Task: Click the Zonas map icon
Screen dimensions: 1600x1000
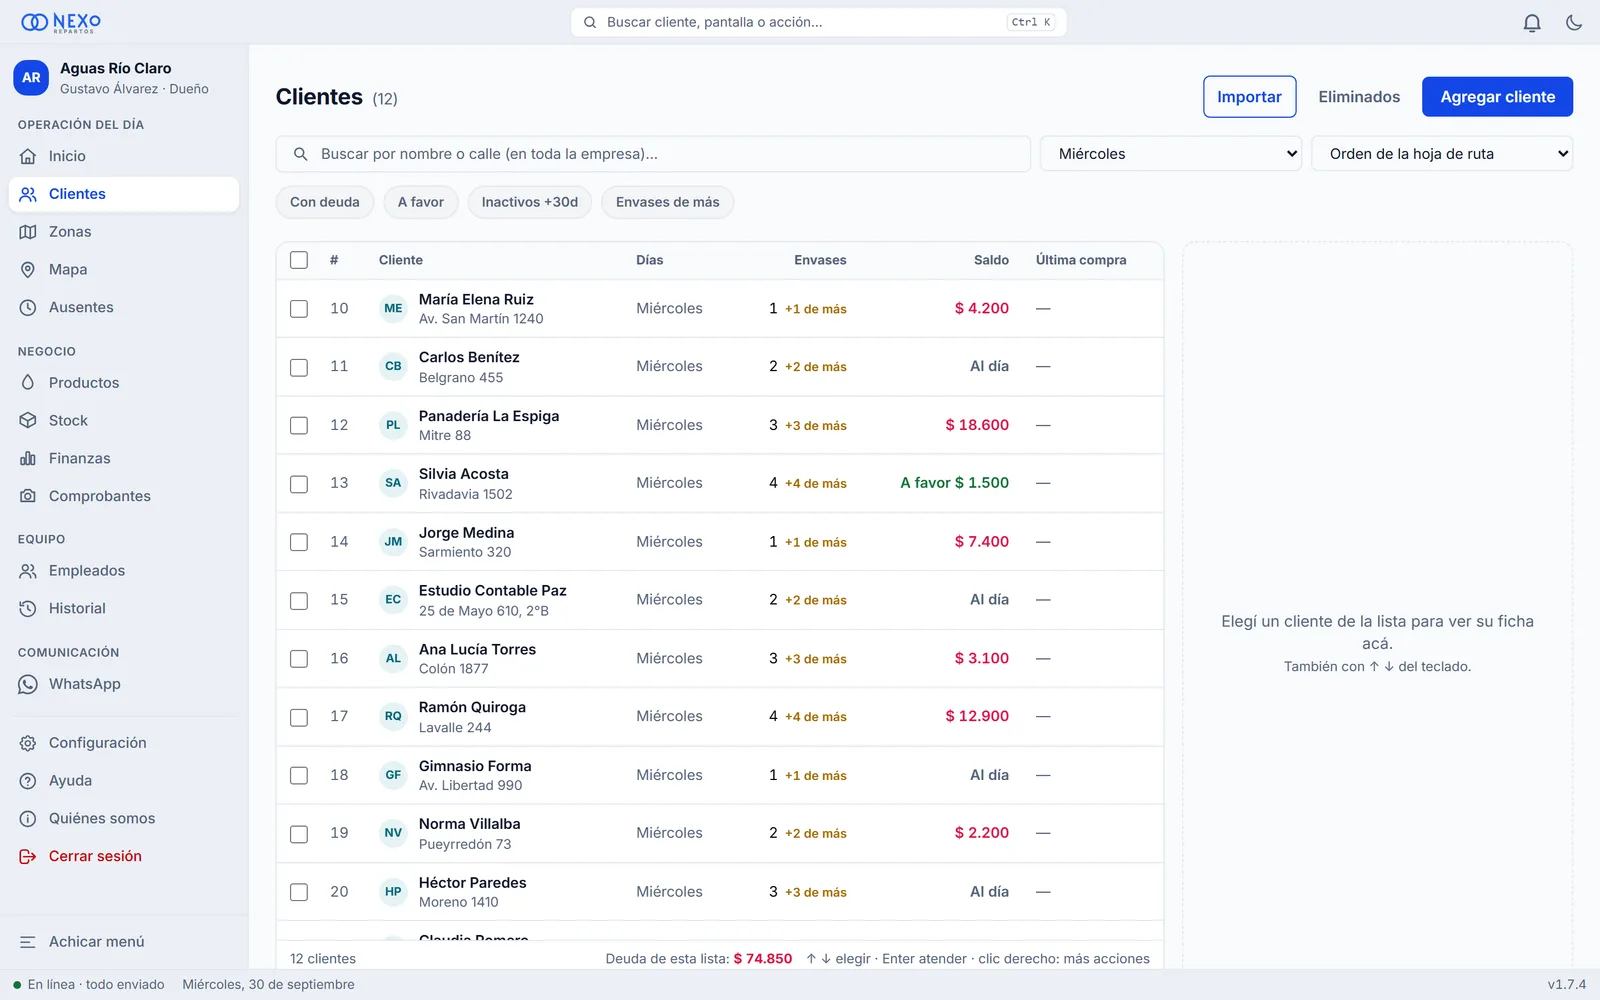Action: click(28, 232)
